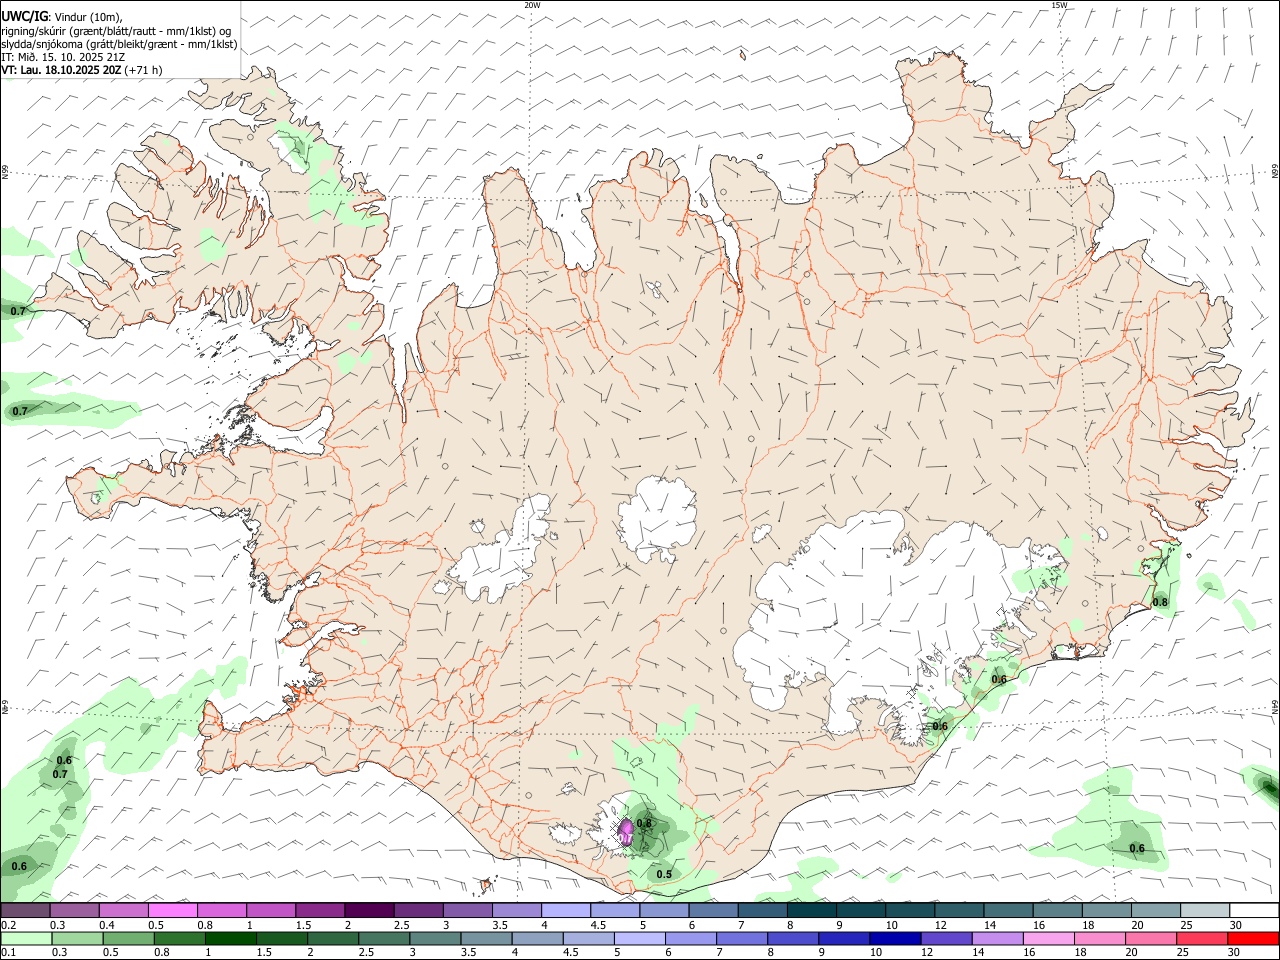
Task: Click the dark teal 8 swatch on snow scale
Action: coord(812,910)
